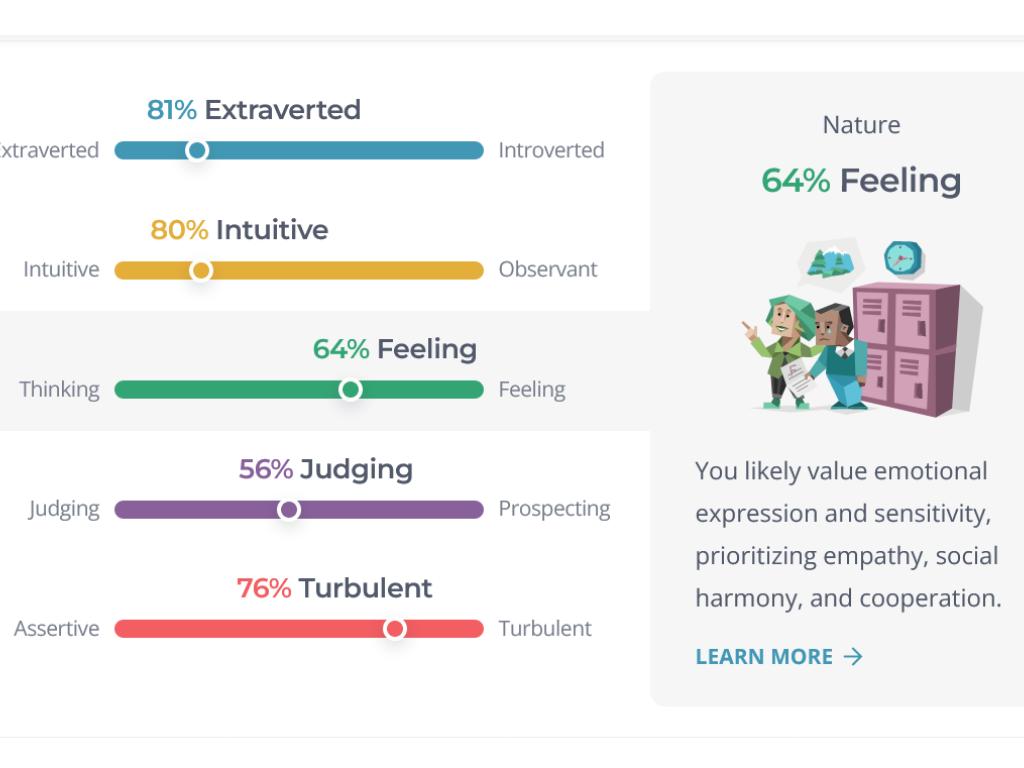Select the 81% Extraverted trait heading
The image size is (1024, 768).
[254, 110]
